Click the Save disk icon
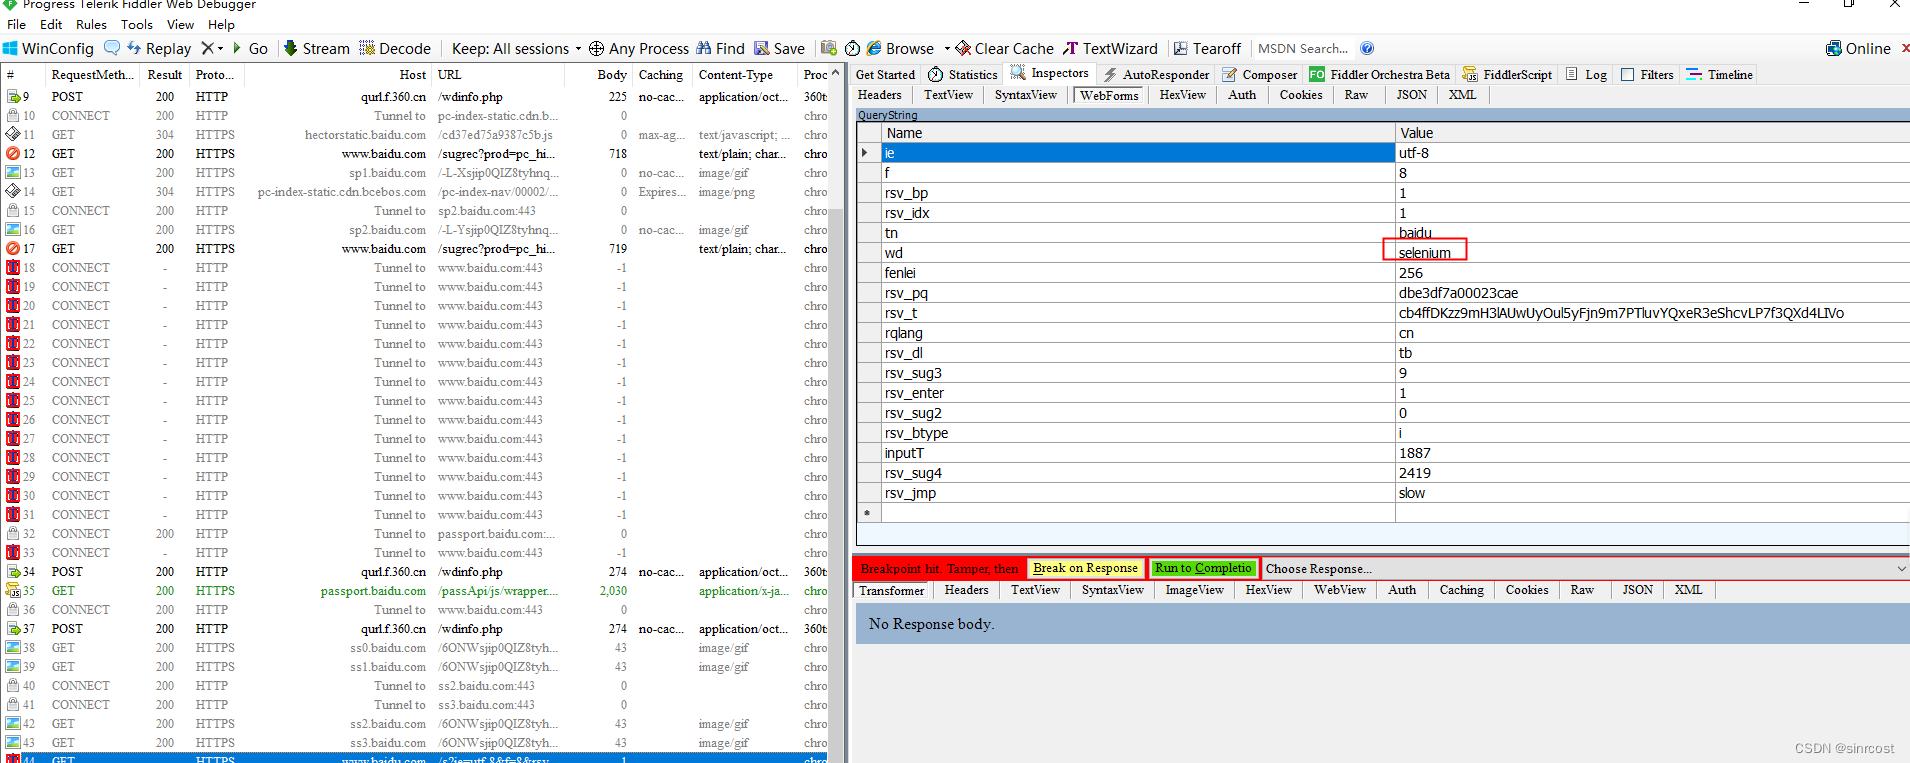This screenshot has width=1910, height=763. click(762, 48)
